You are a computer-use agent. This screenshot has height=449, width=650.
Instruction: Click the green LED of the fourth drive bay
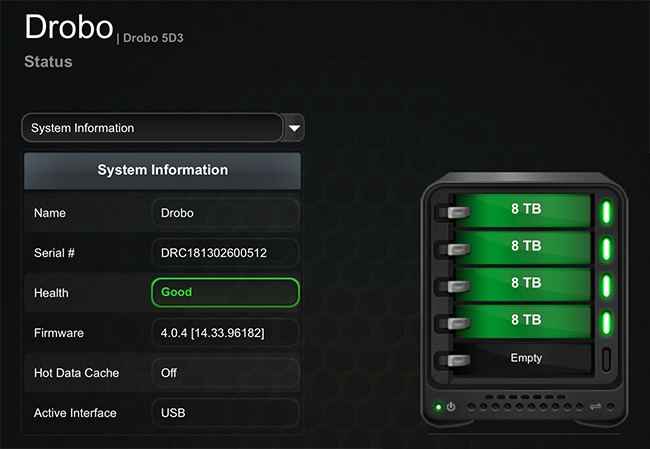(606, 323)
